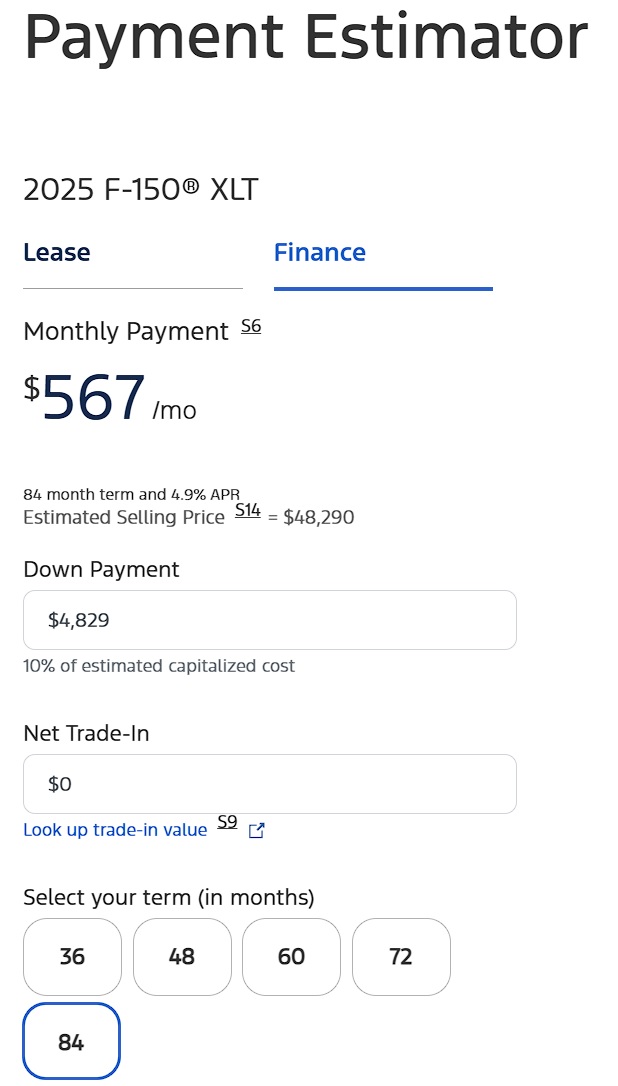618x1086 pixels.
Task: Click into the Net Trade-In field
Action: tap(270, 784)
